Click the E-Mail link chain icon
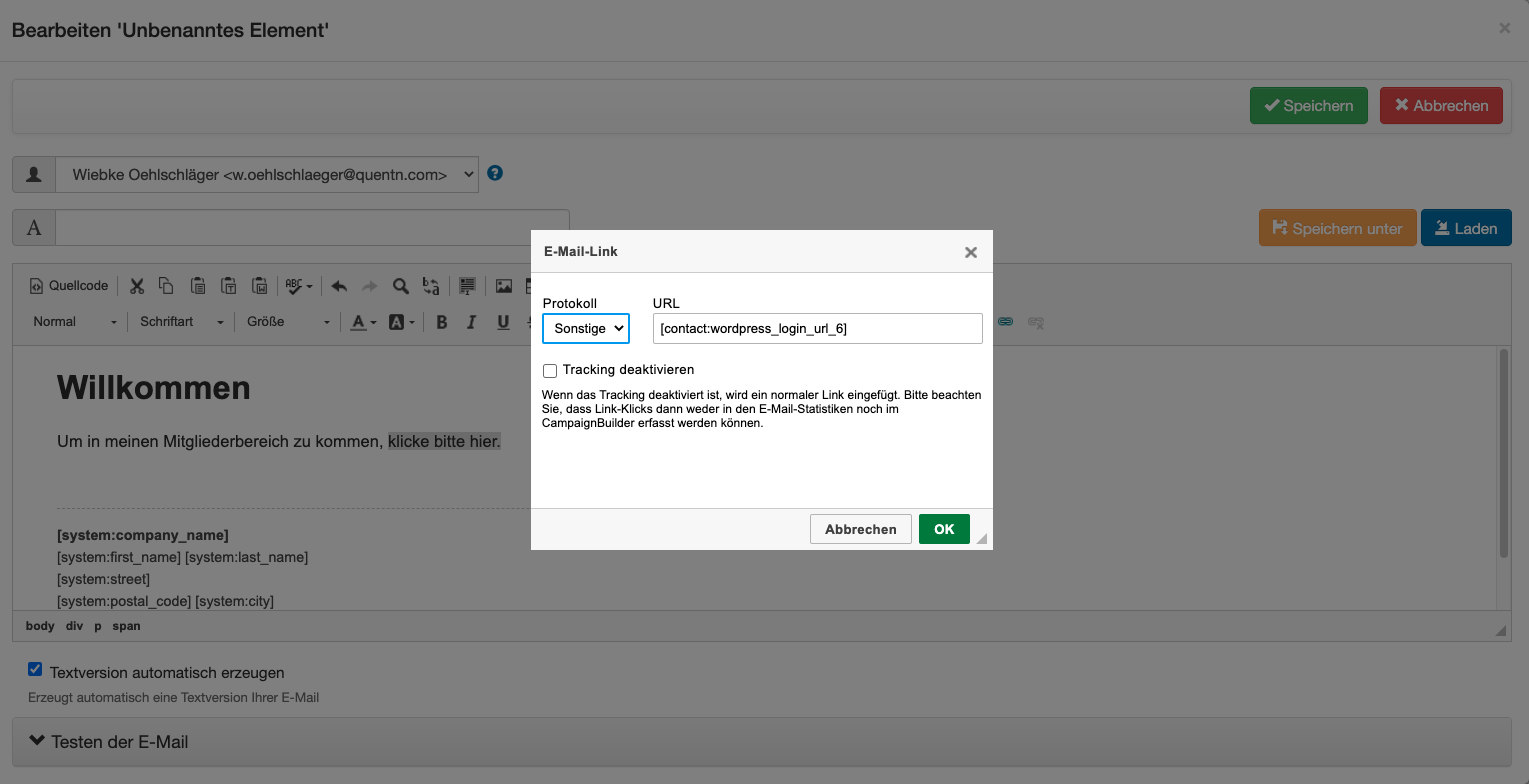The width and height of the screenshot is (1529, 784). 1006,322
